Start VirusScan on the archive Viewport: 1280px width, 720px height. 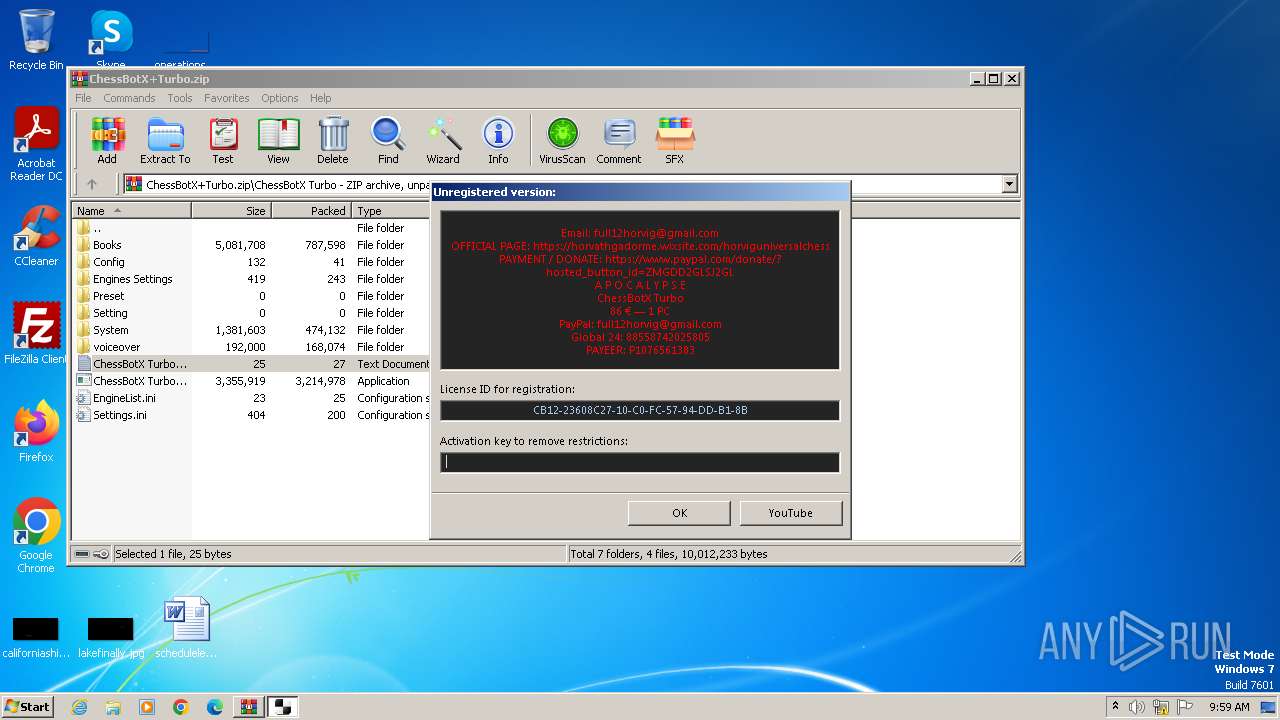click(562, 141)
